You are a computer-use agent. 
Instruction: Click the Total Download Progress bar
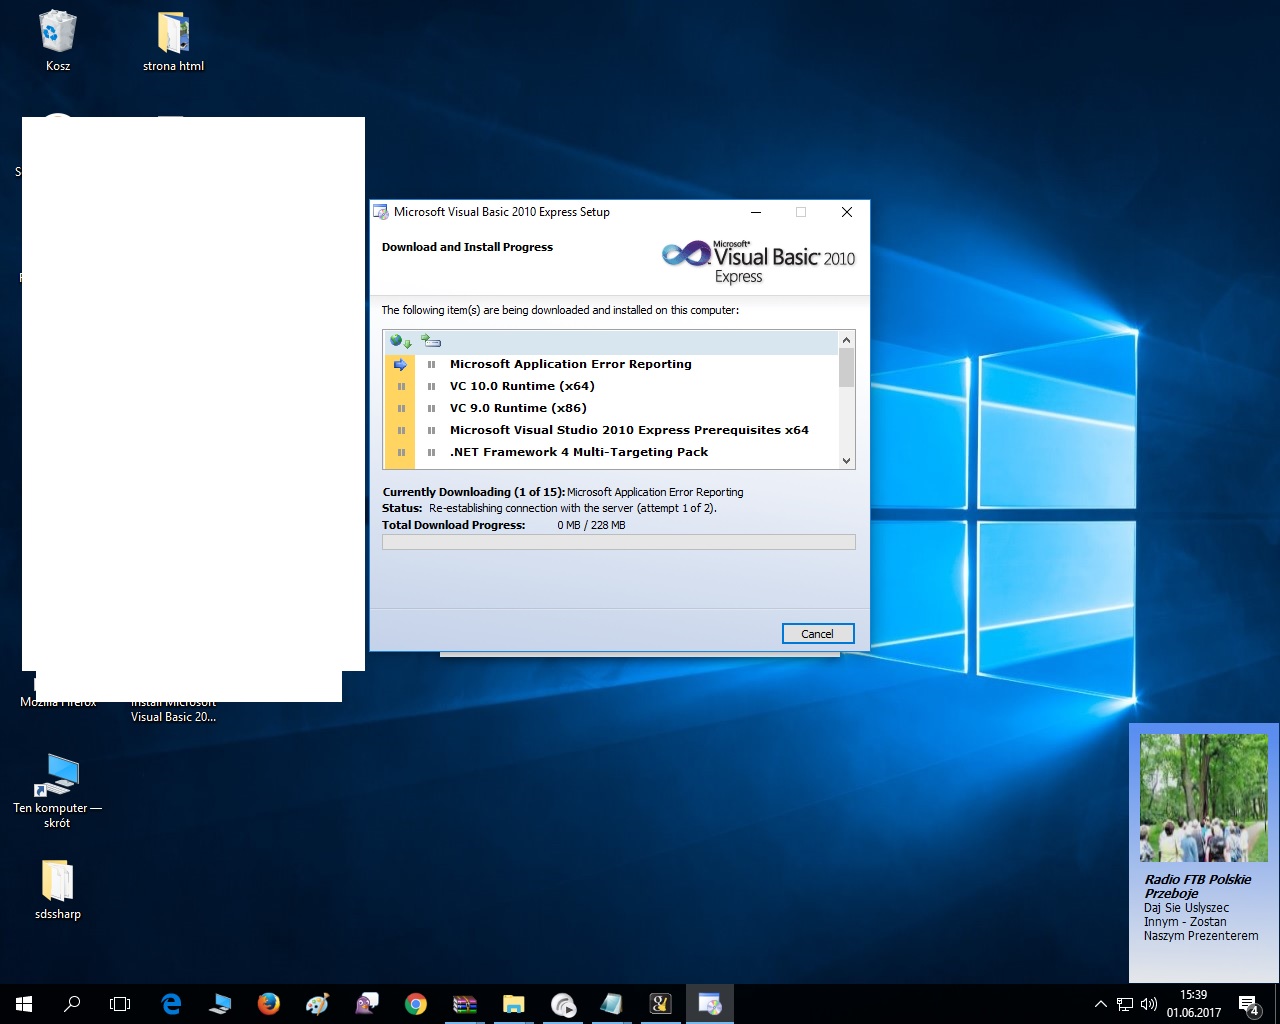pyautogui.click(x=619, y=542)
